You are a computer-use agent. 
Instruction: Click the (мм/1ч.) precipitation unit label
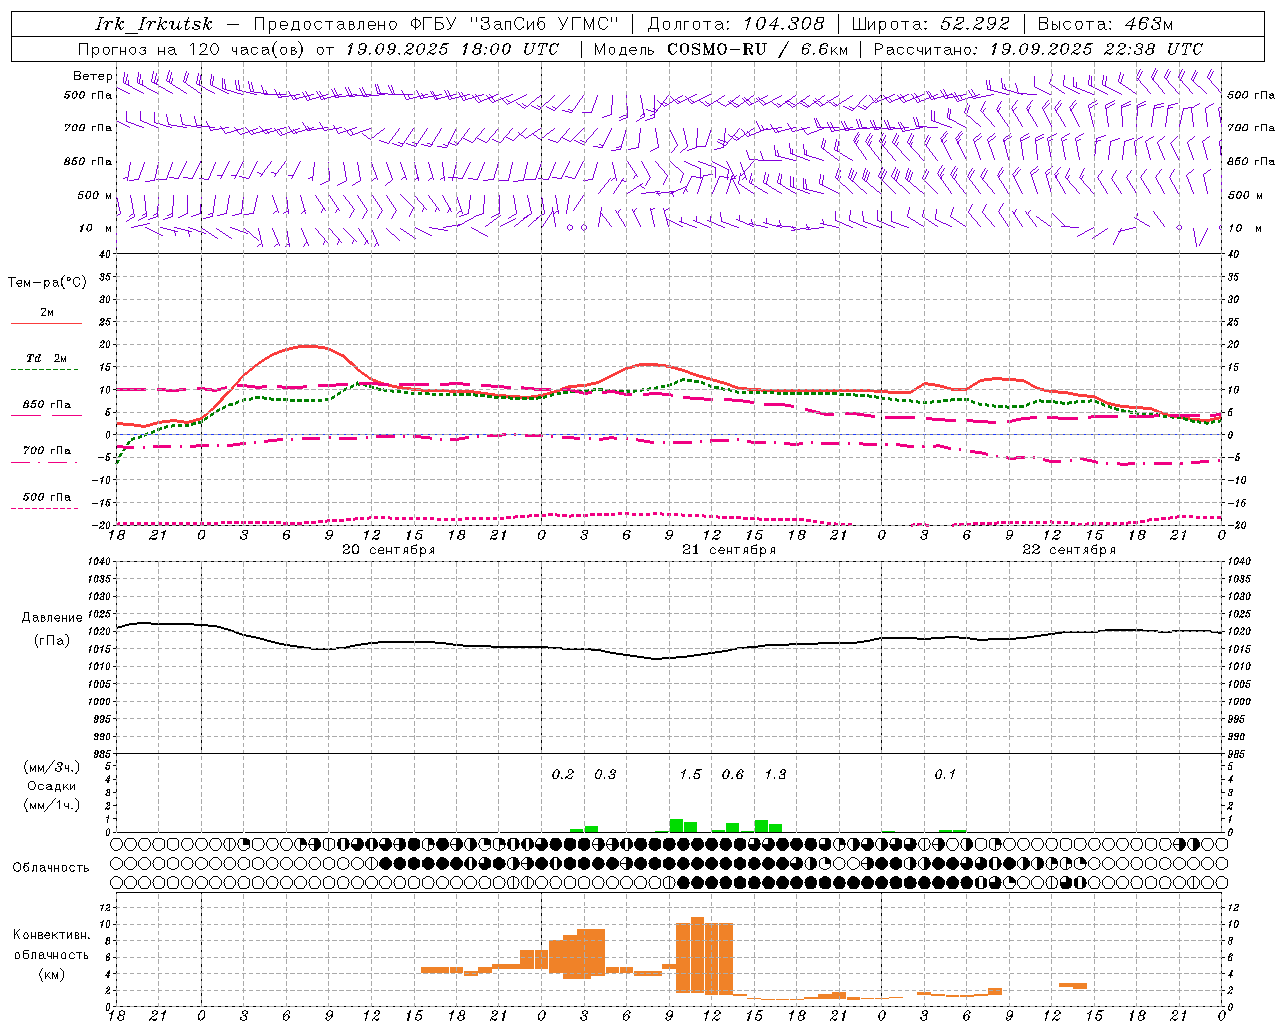[52, 806]
